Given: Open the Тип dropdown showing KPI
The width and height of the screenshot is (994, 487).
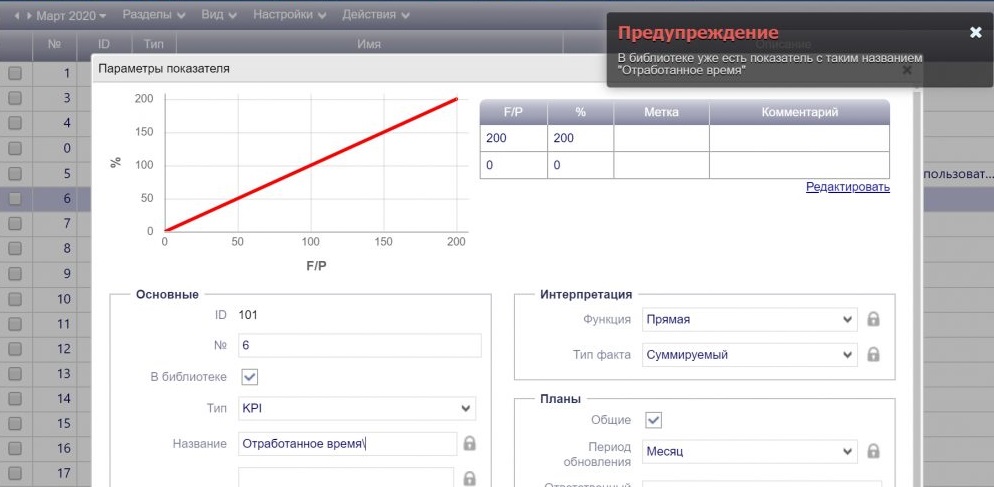Looking at the screenshot, I should click(x=357, y=409).
